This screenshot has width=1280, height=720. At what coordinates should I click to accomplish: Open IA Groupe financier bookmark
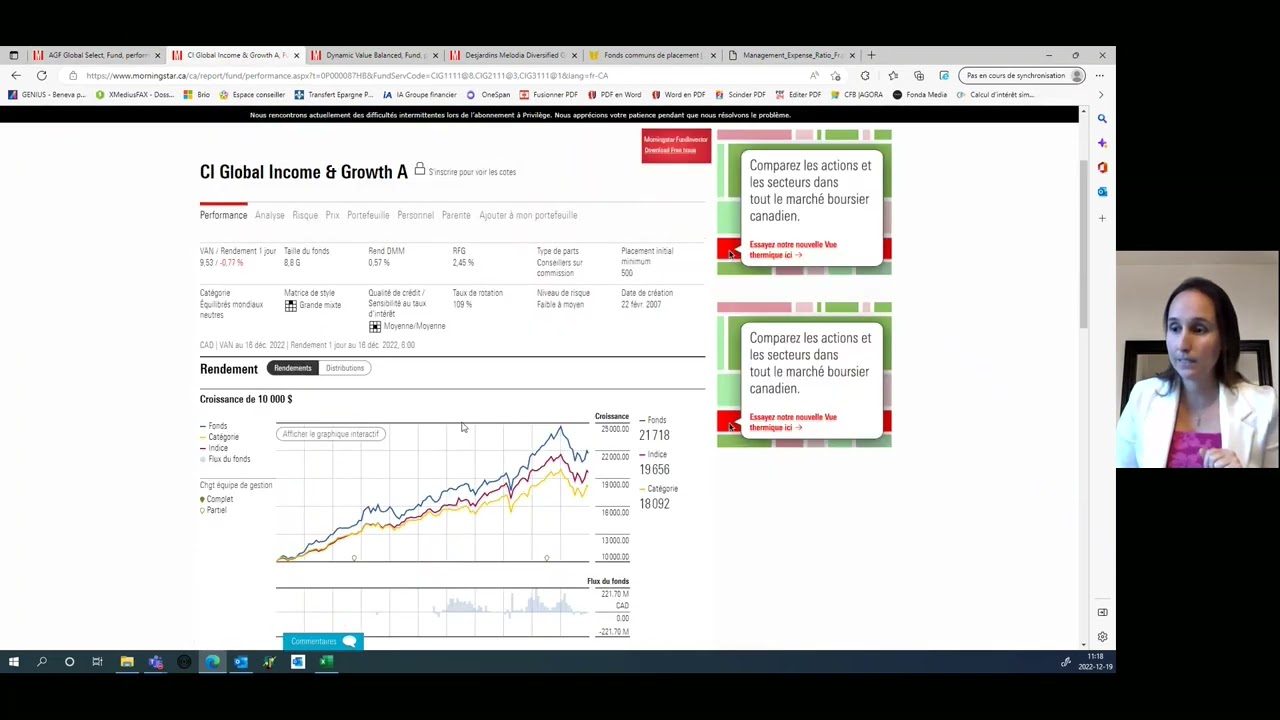click(420, 95)
